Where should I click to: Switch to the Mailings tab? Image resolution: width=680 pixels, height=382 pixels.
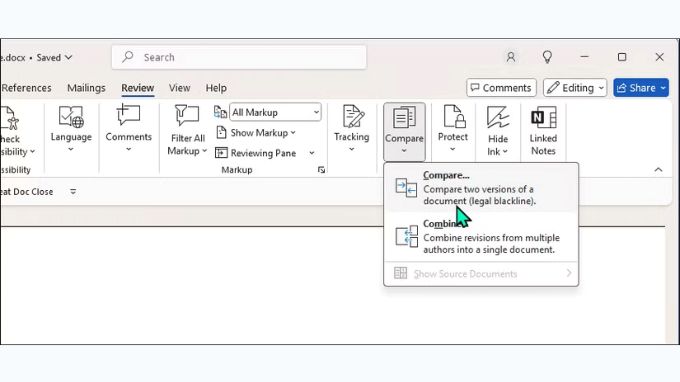(86, 88)
